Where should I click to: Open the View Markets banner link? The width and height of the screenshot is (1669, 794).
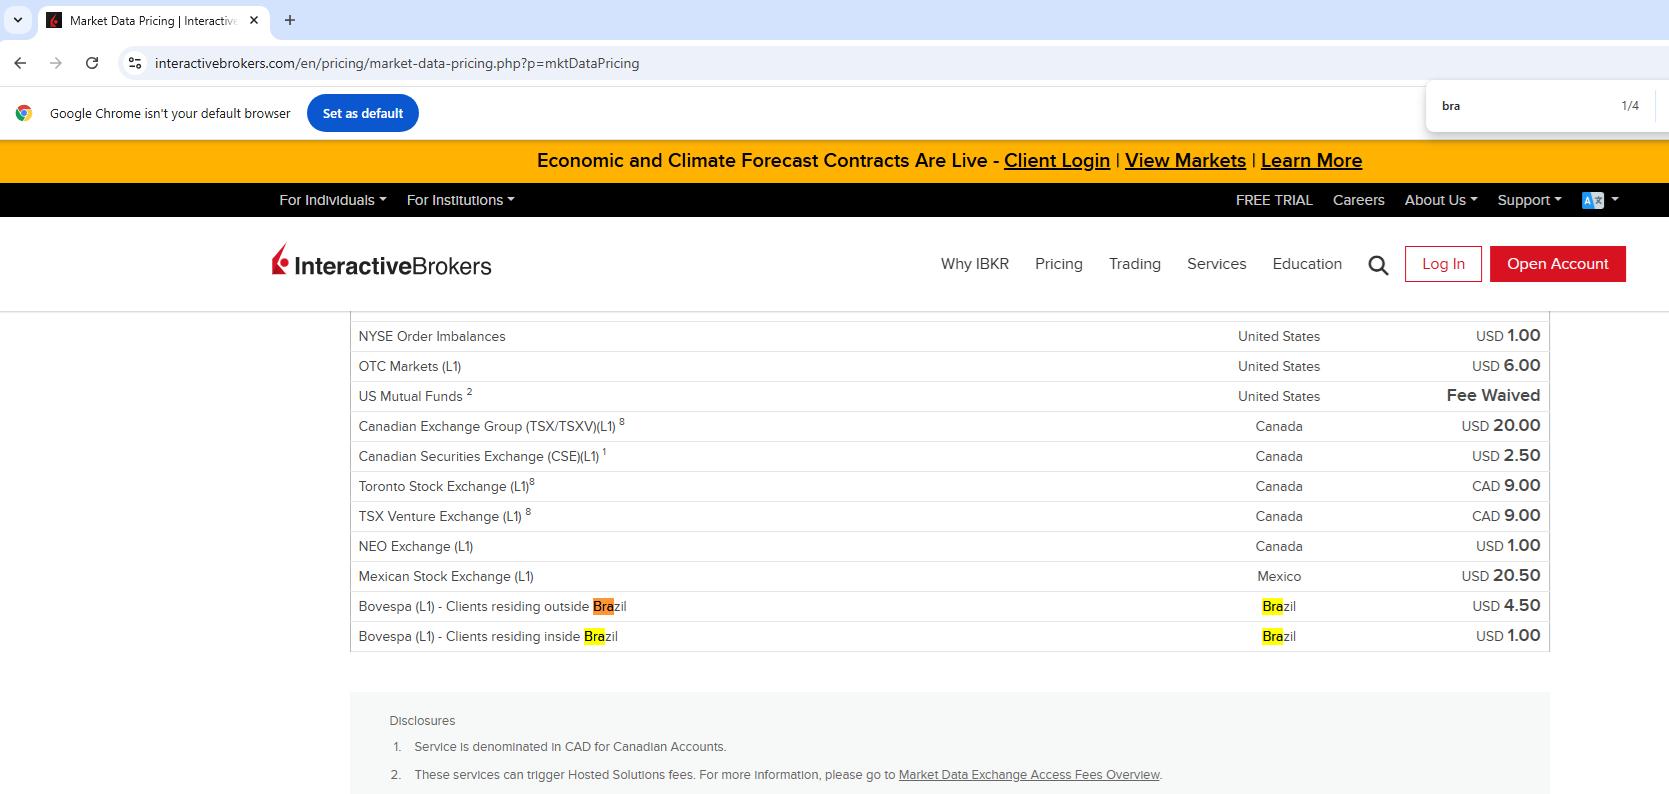pos(1185,161)
